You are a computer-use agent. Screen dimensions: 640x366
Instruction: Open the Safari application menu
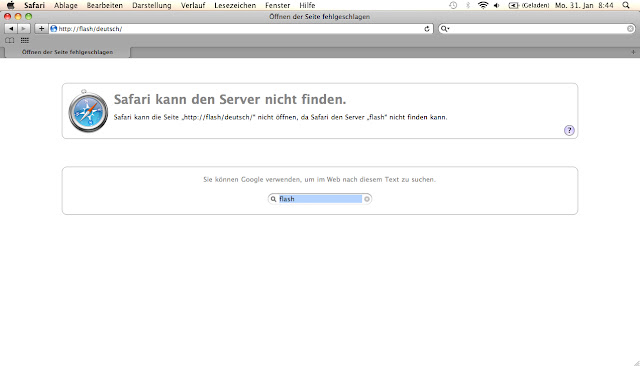34,5
